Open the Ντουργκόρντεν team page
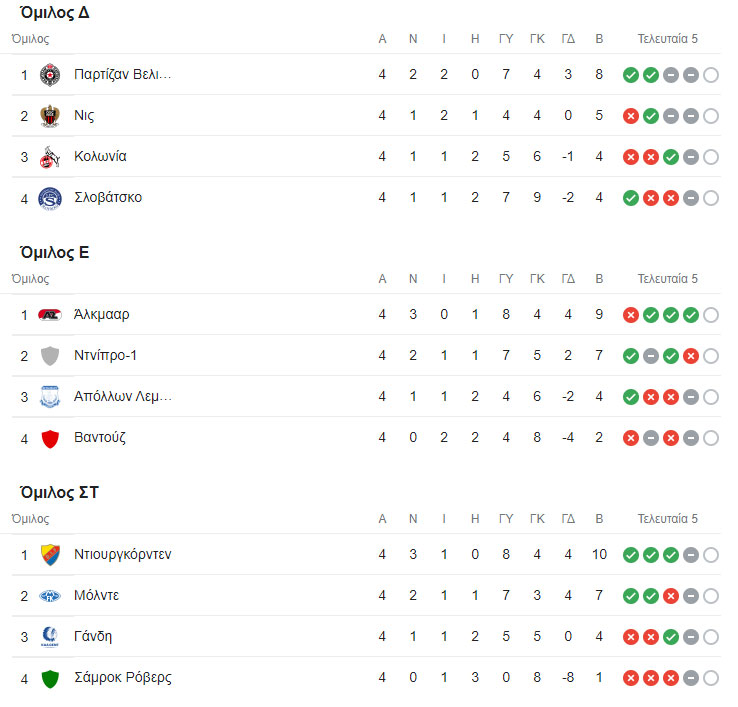 coord(122,555)
